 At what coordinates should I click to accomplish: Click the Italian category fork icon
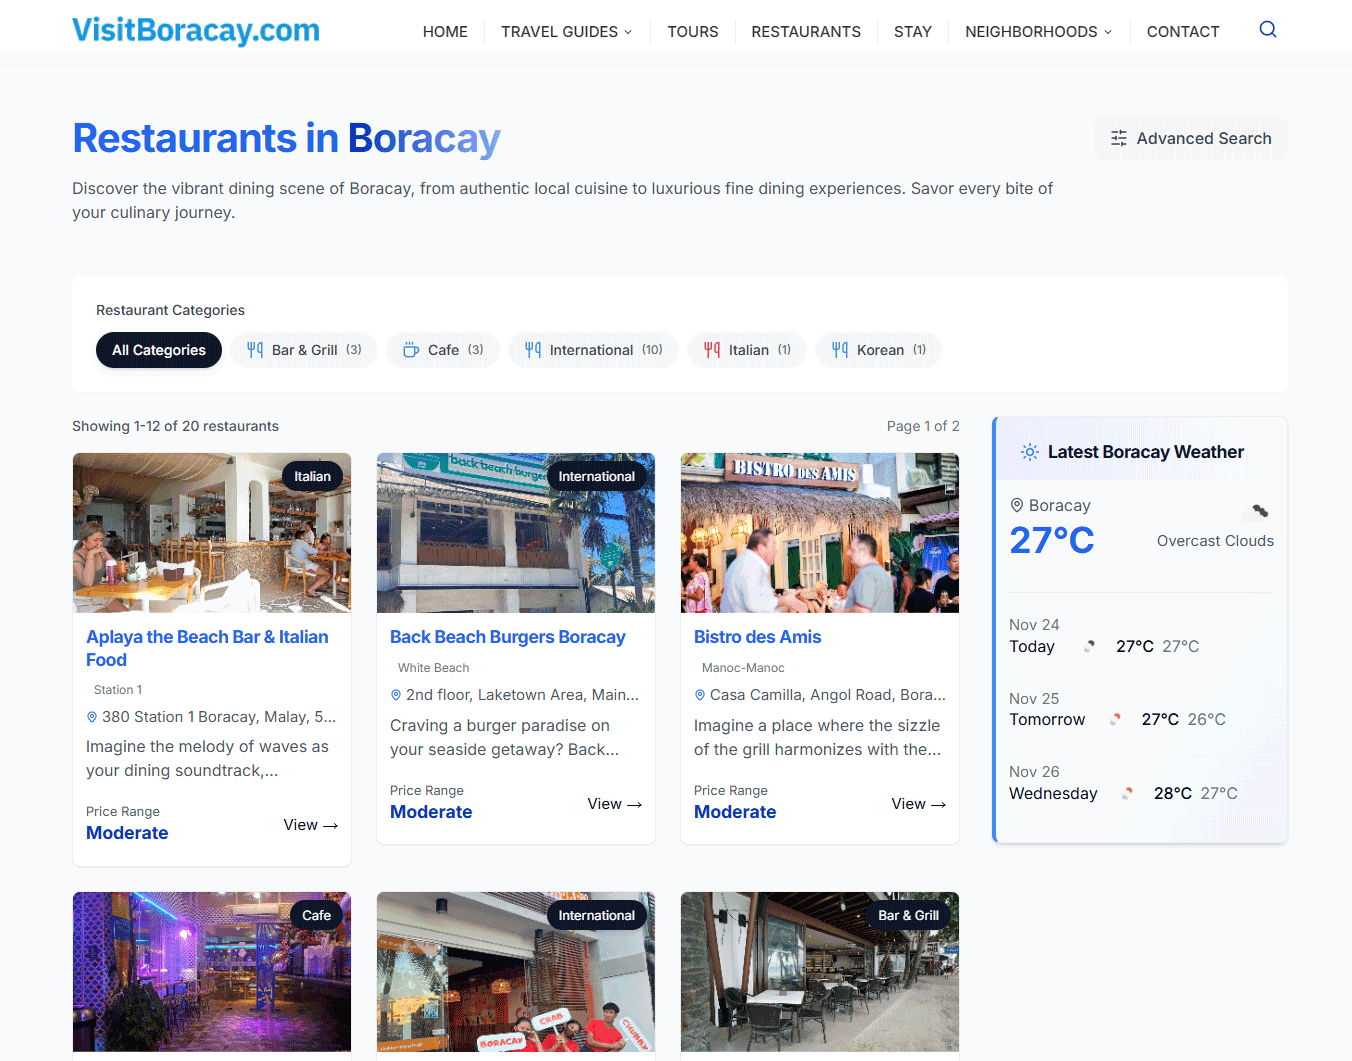712,350
